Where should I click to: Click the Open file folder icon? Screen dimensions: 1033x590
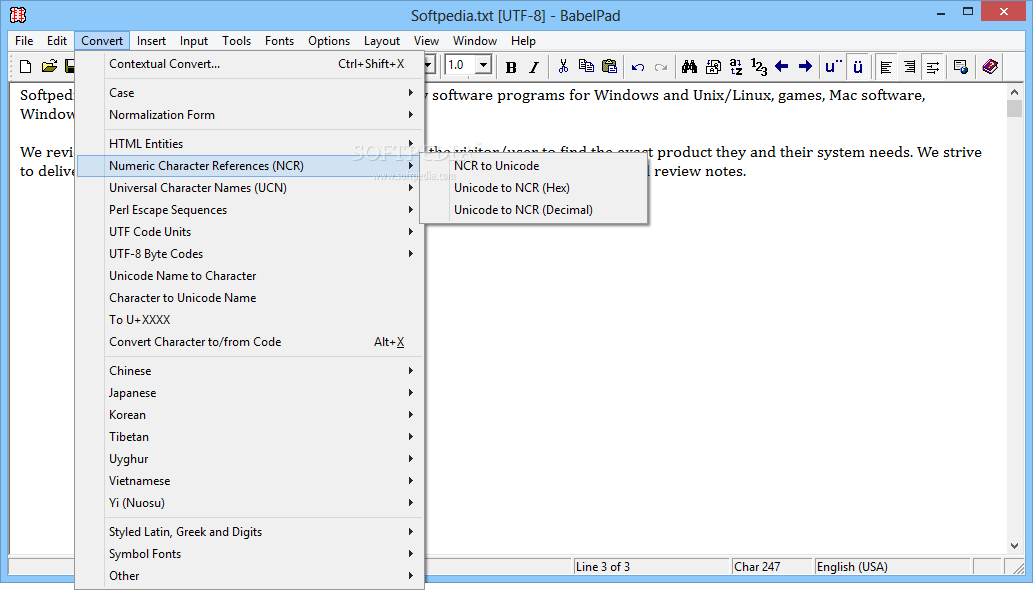[x=49, y=67]
